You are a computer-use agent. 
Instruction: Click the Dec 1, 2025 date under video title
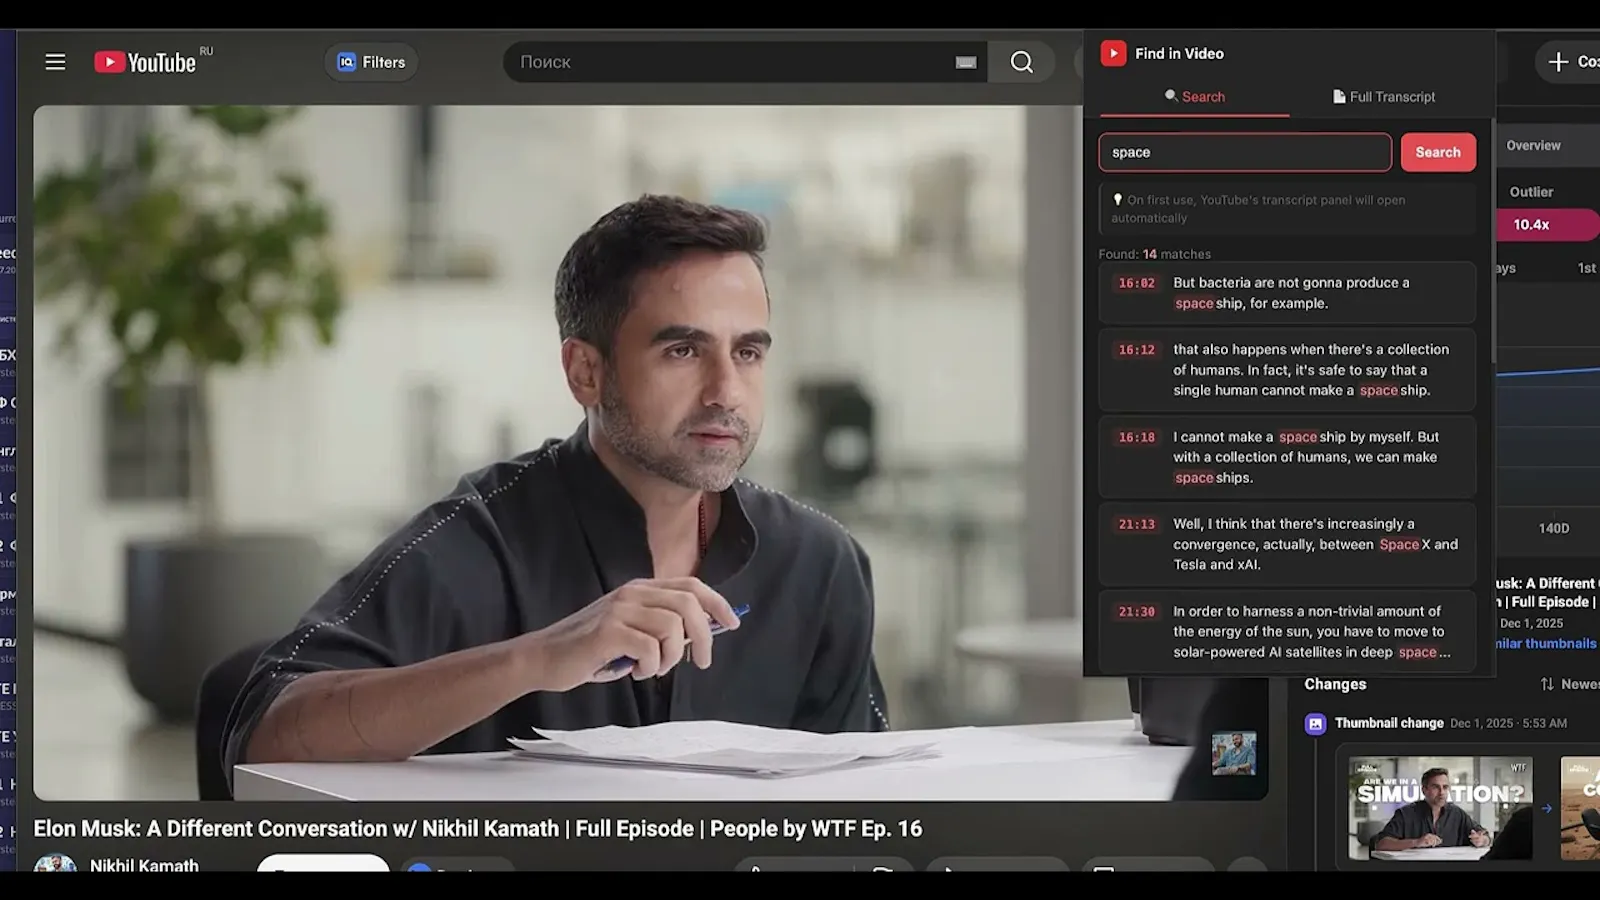pos(1531,623)
